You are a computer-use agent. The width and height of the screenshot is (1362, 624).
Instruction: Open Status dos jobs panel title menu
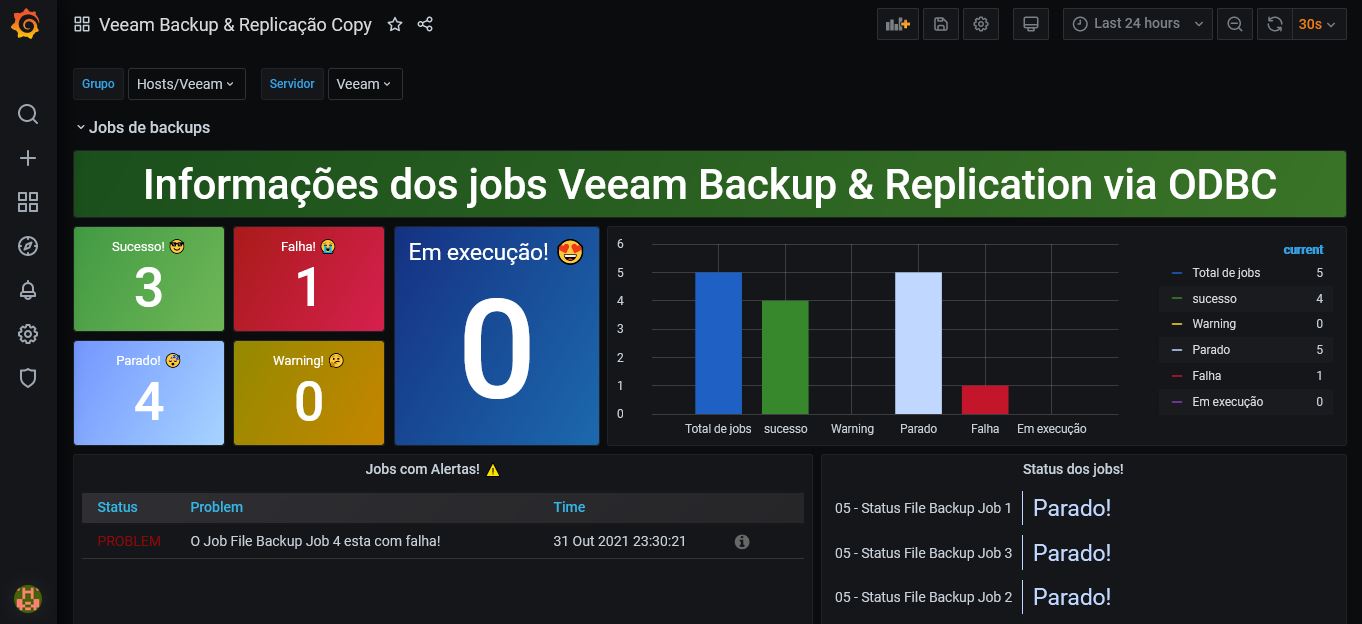coord(1073,469)
